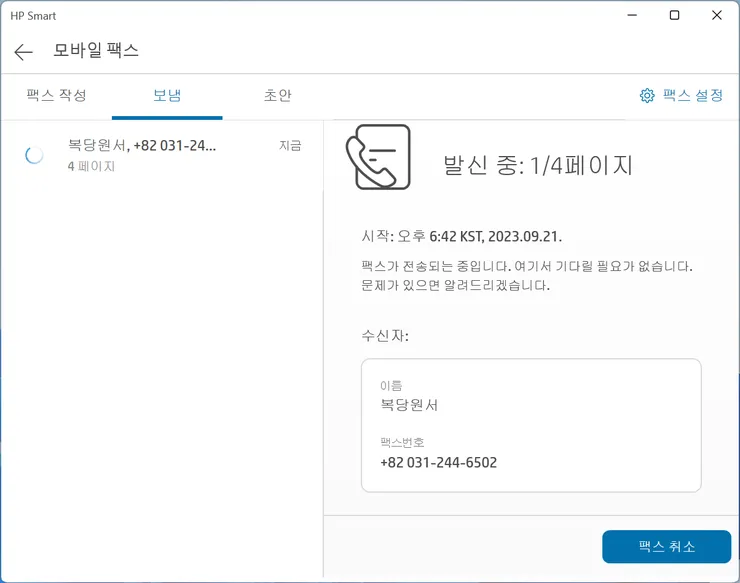
Task: Click the 모바일 팩스 page title
Action: click(96, 50)
